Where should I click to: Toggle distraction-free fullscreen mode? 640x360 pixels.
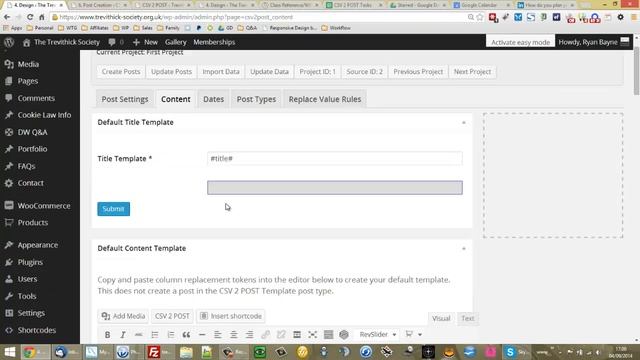click(313, 335)
